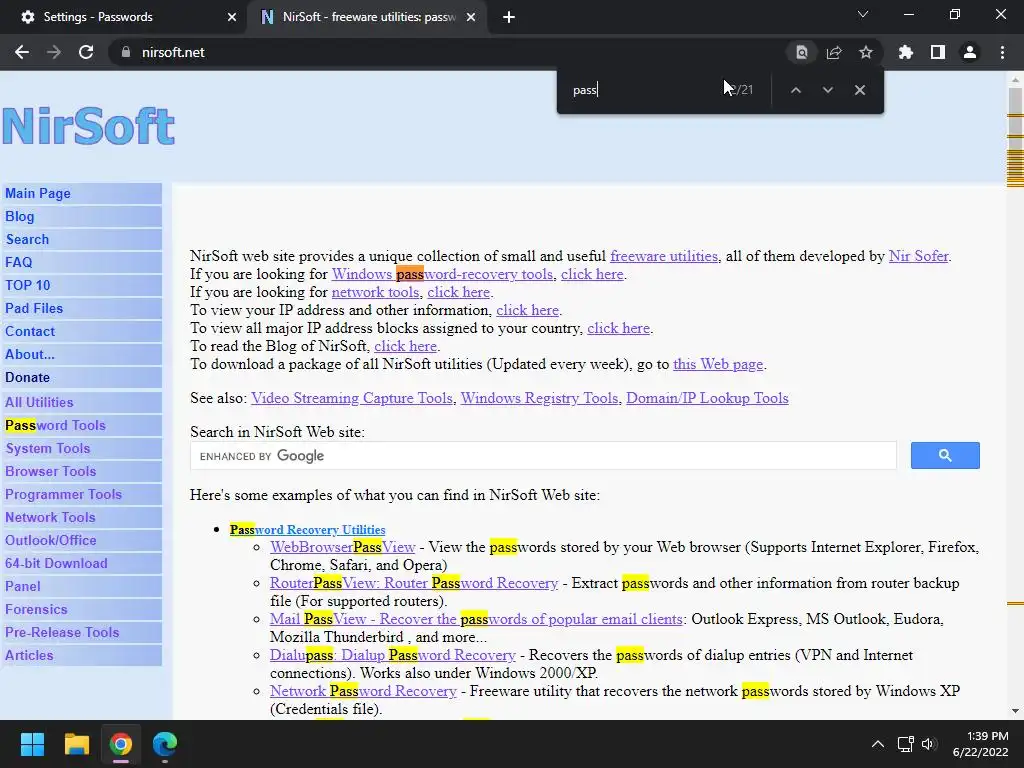Viewport: 1024px width, 768px height.
Task: Open Domain/IP Lookup Tools link
Action: click(707, 398)
